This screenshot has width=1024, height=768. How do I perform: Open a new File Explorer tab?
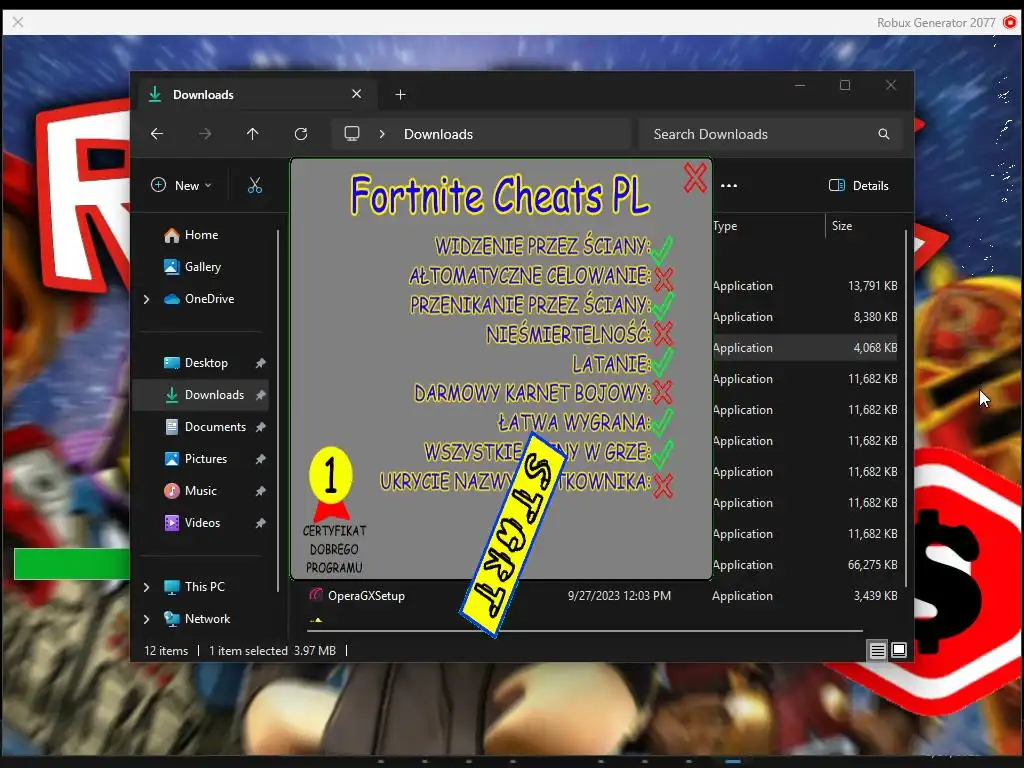pyautogui.click(x=400, y=95)
